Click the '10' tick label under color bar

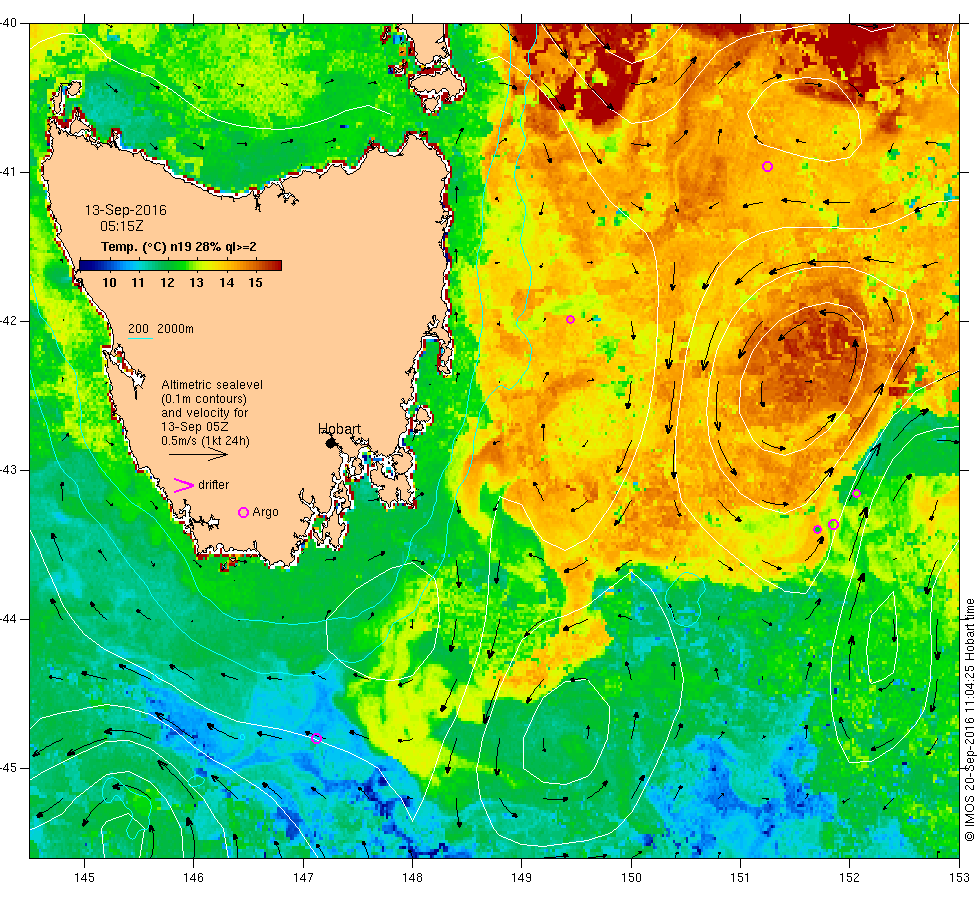(x=109, y=282)
